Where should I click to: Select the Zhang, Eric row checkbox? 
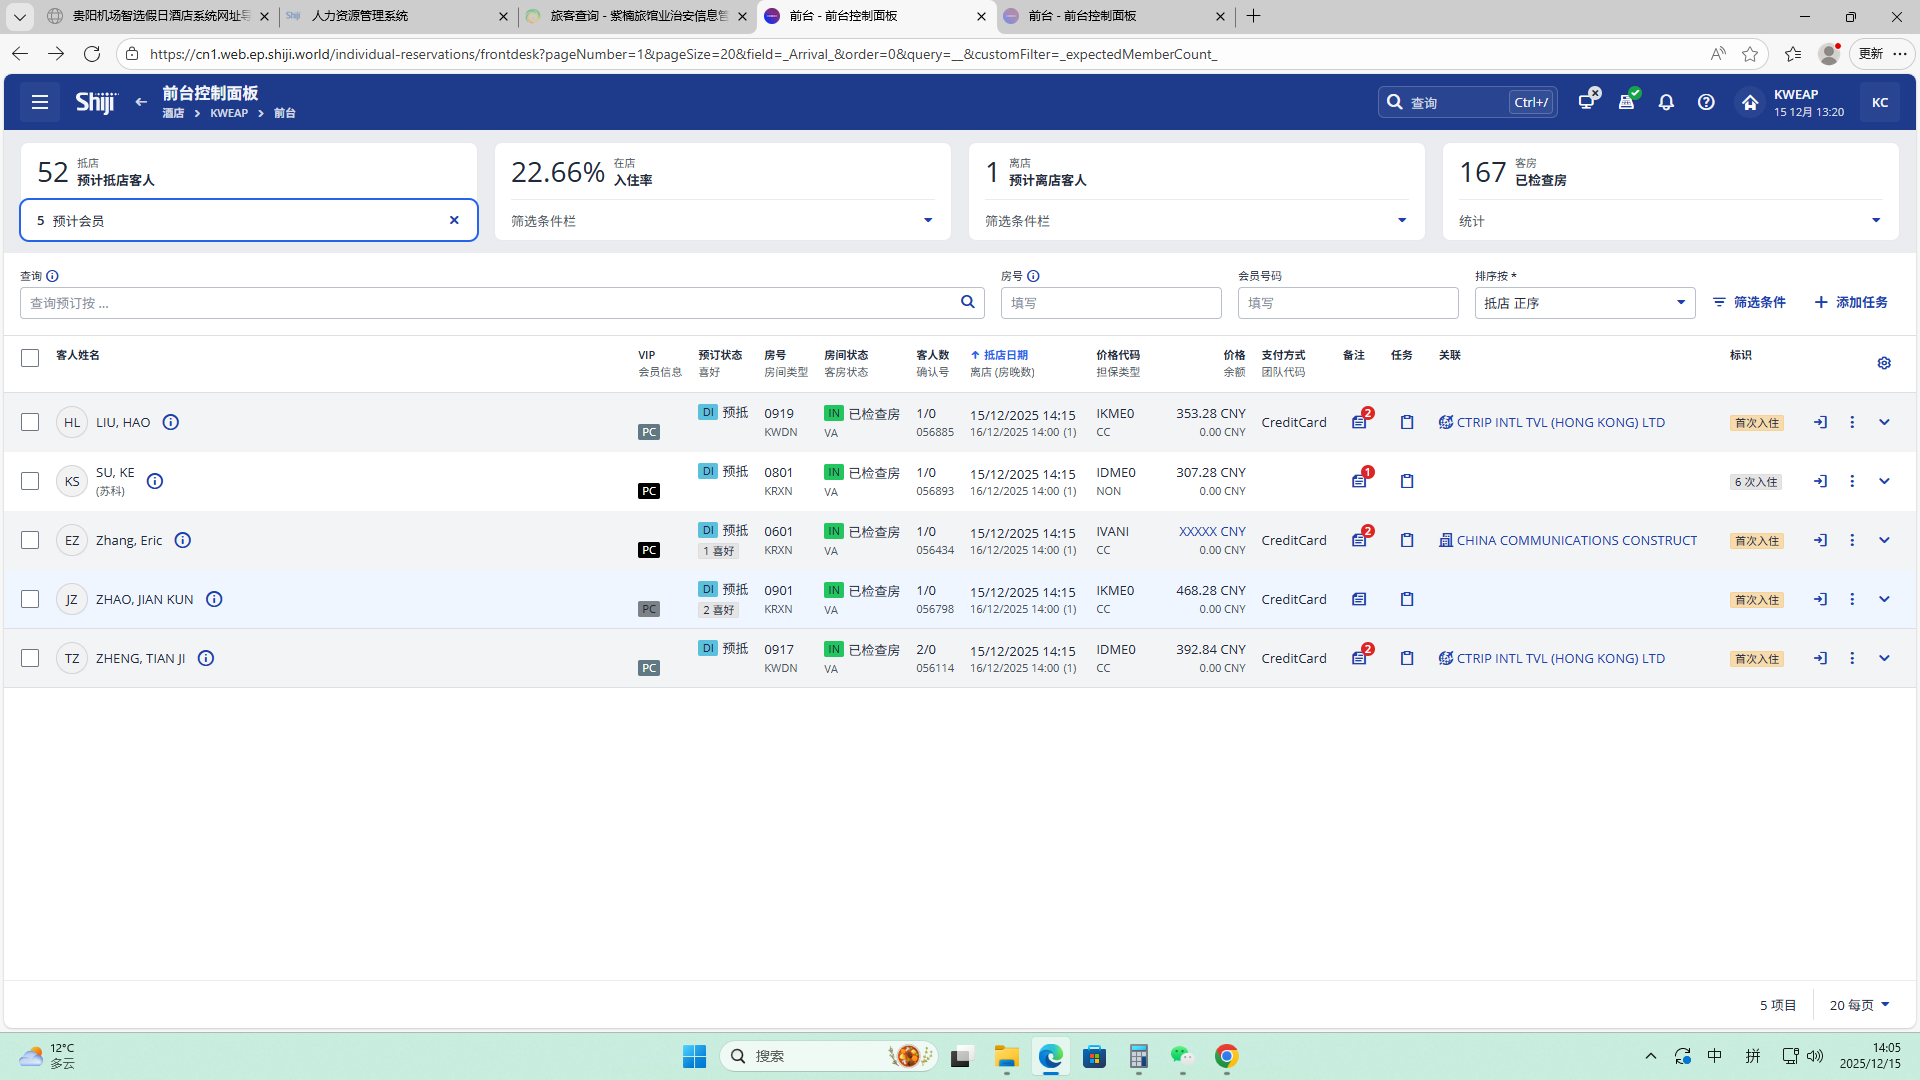tap(30, 540)
